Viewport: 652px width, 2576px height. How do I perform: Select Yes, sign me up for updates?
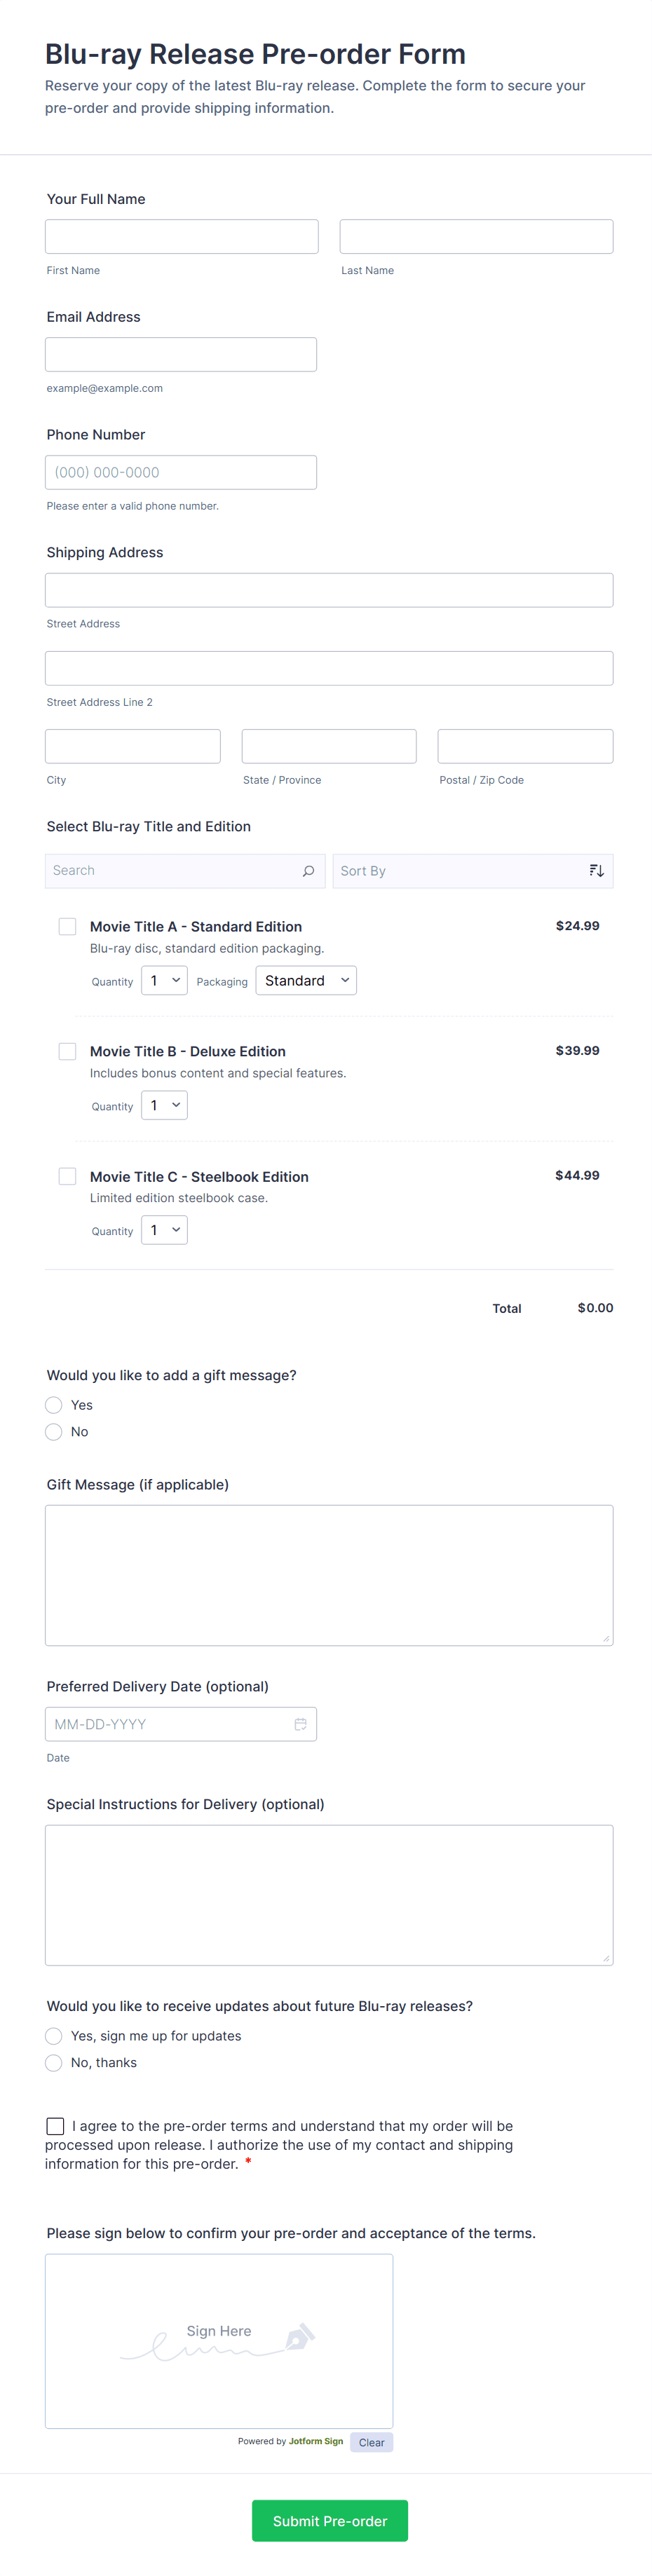point(54,2036)
